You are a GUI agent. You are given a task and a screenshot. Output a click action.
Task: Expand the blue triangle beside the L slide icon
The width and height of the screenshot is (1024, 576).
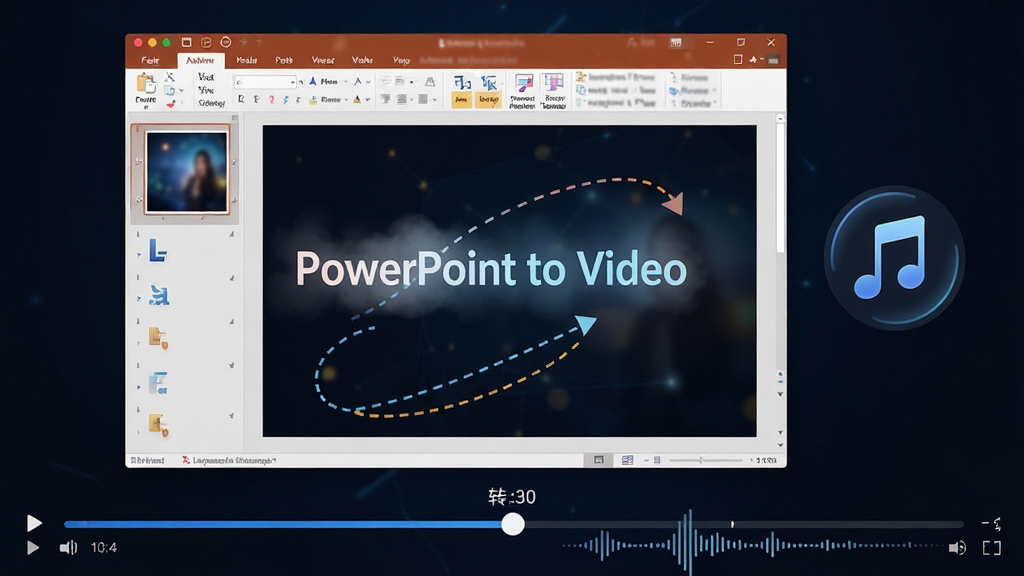coord(138,254)
